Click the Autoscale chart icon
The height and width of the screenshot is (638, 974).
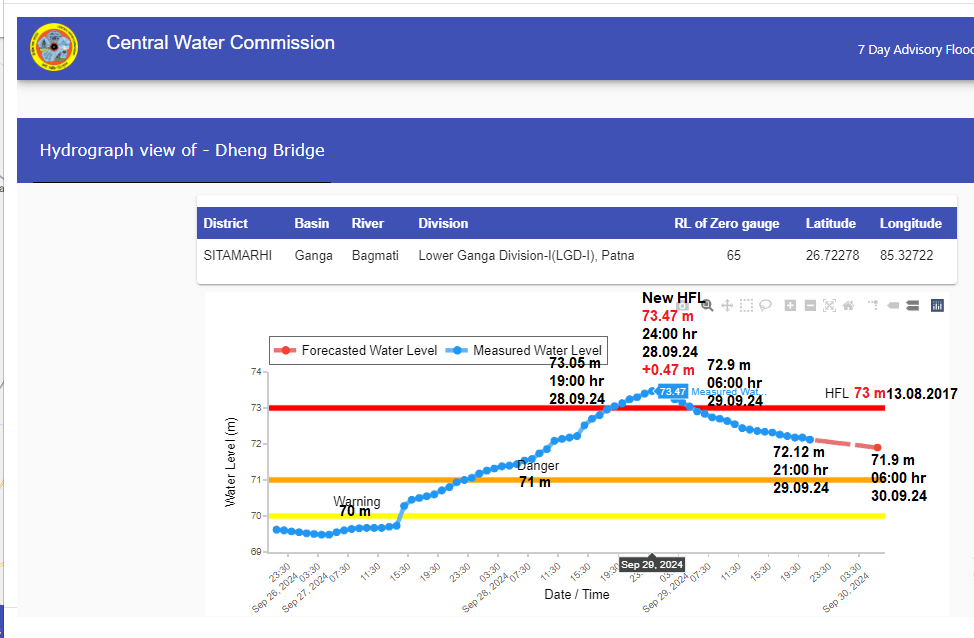pos(829,305)
